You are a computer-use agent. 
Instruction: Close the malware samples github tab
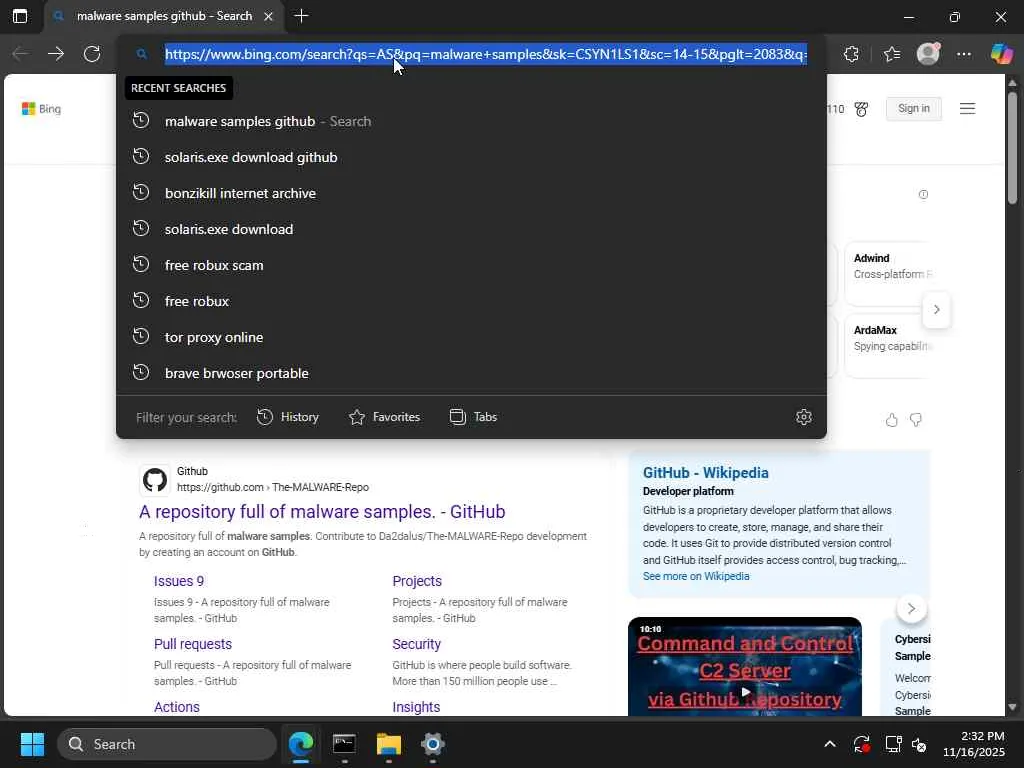tap(268, 16)
